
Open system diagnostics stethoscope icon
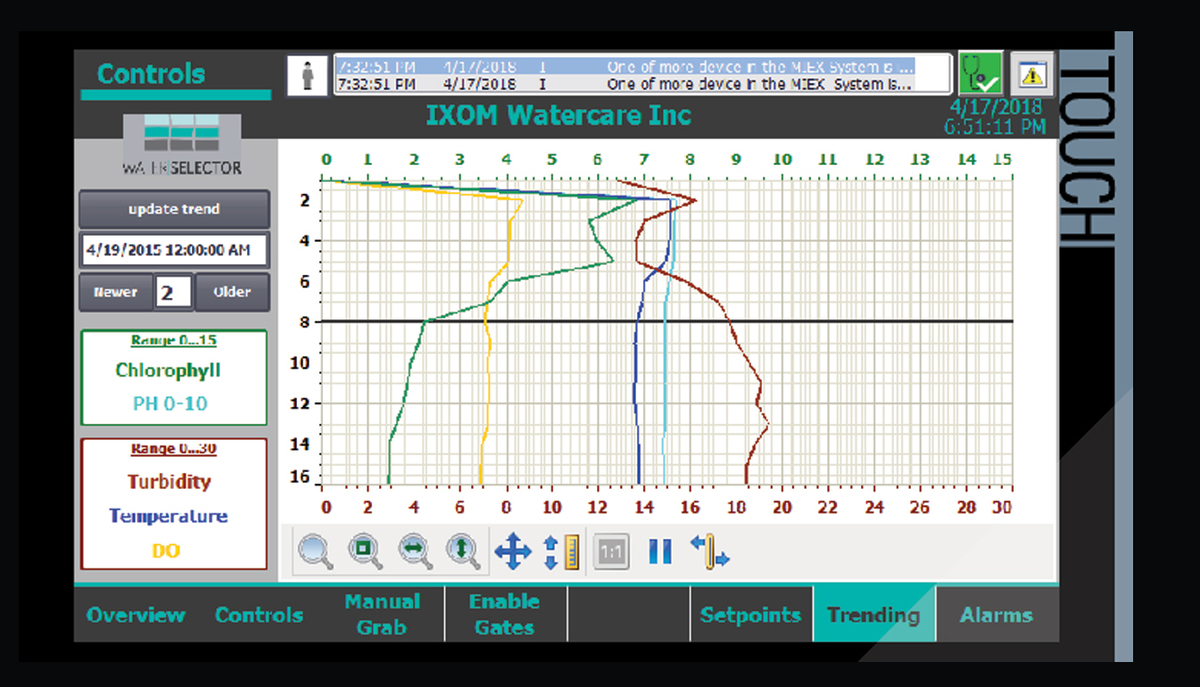pos(980,73)
